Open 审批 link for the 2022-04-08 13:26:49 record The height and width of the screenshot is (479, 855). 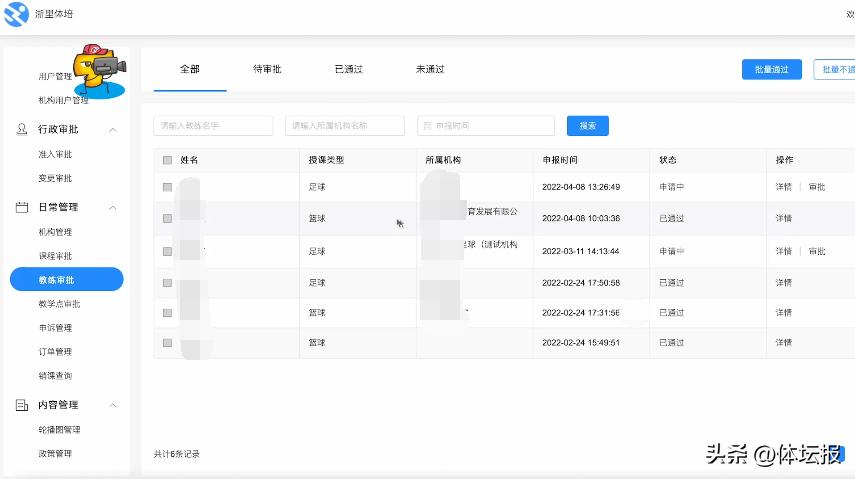pyautogui.click(x=817, y=187)
